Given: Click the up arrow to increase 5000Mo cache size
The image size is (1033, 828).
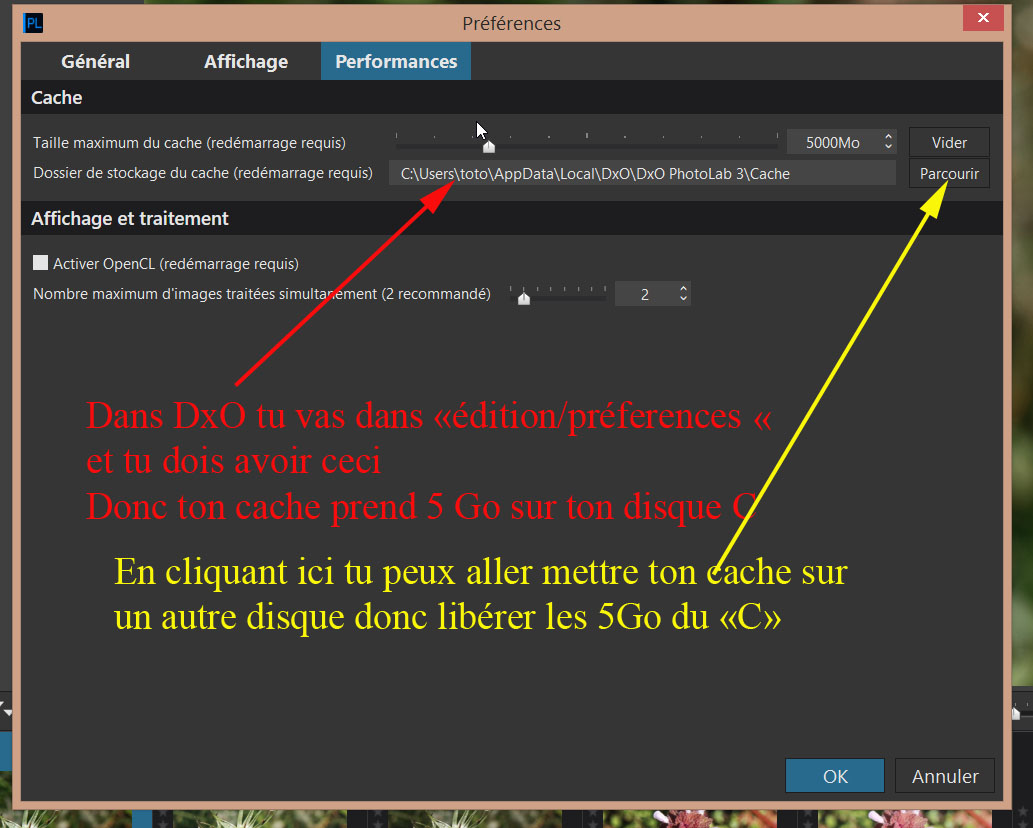Looking at the screenshot, I should pos(886,137).
